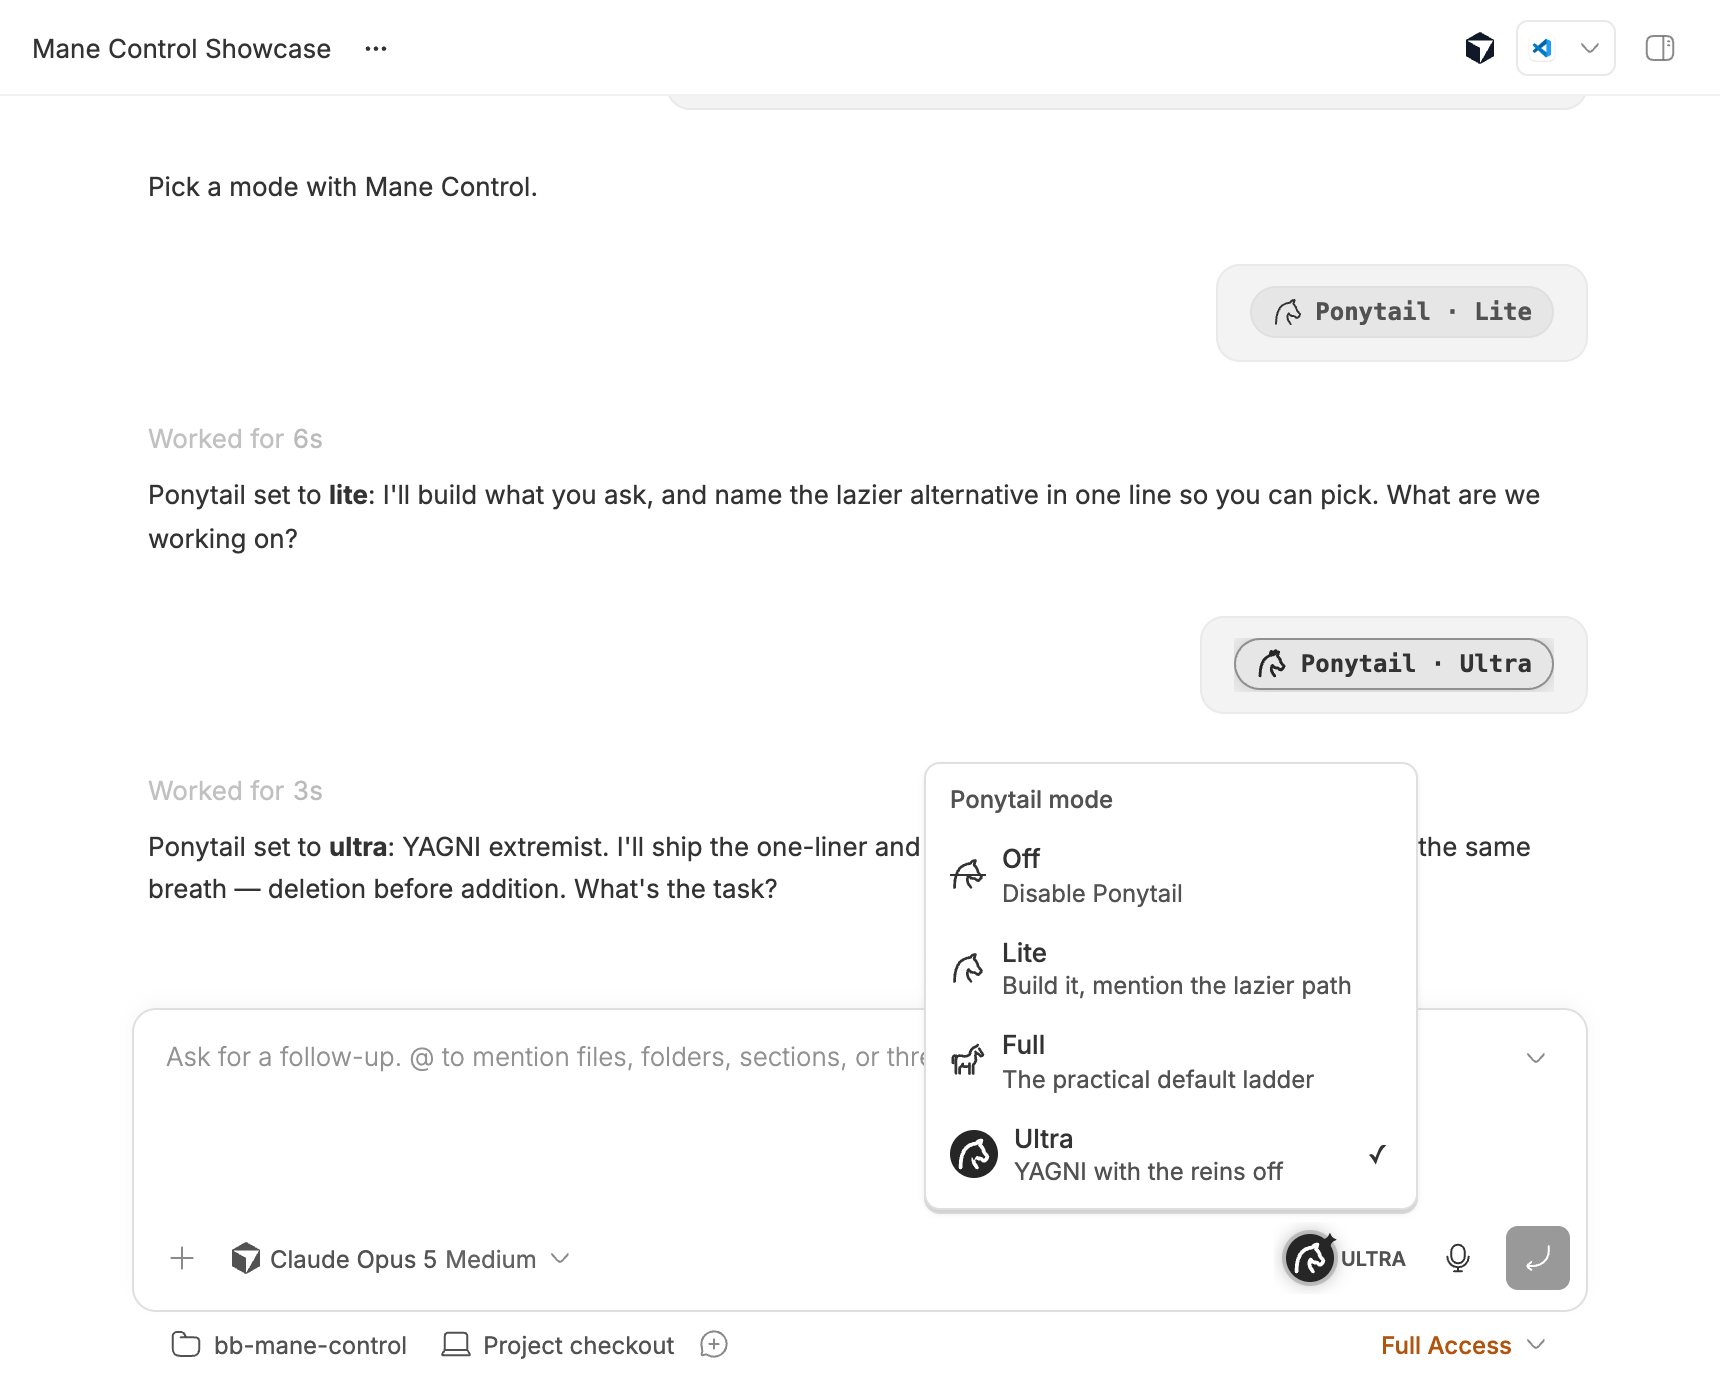Click the send arrow button

[1537, 1258]
